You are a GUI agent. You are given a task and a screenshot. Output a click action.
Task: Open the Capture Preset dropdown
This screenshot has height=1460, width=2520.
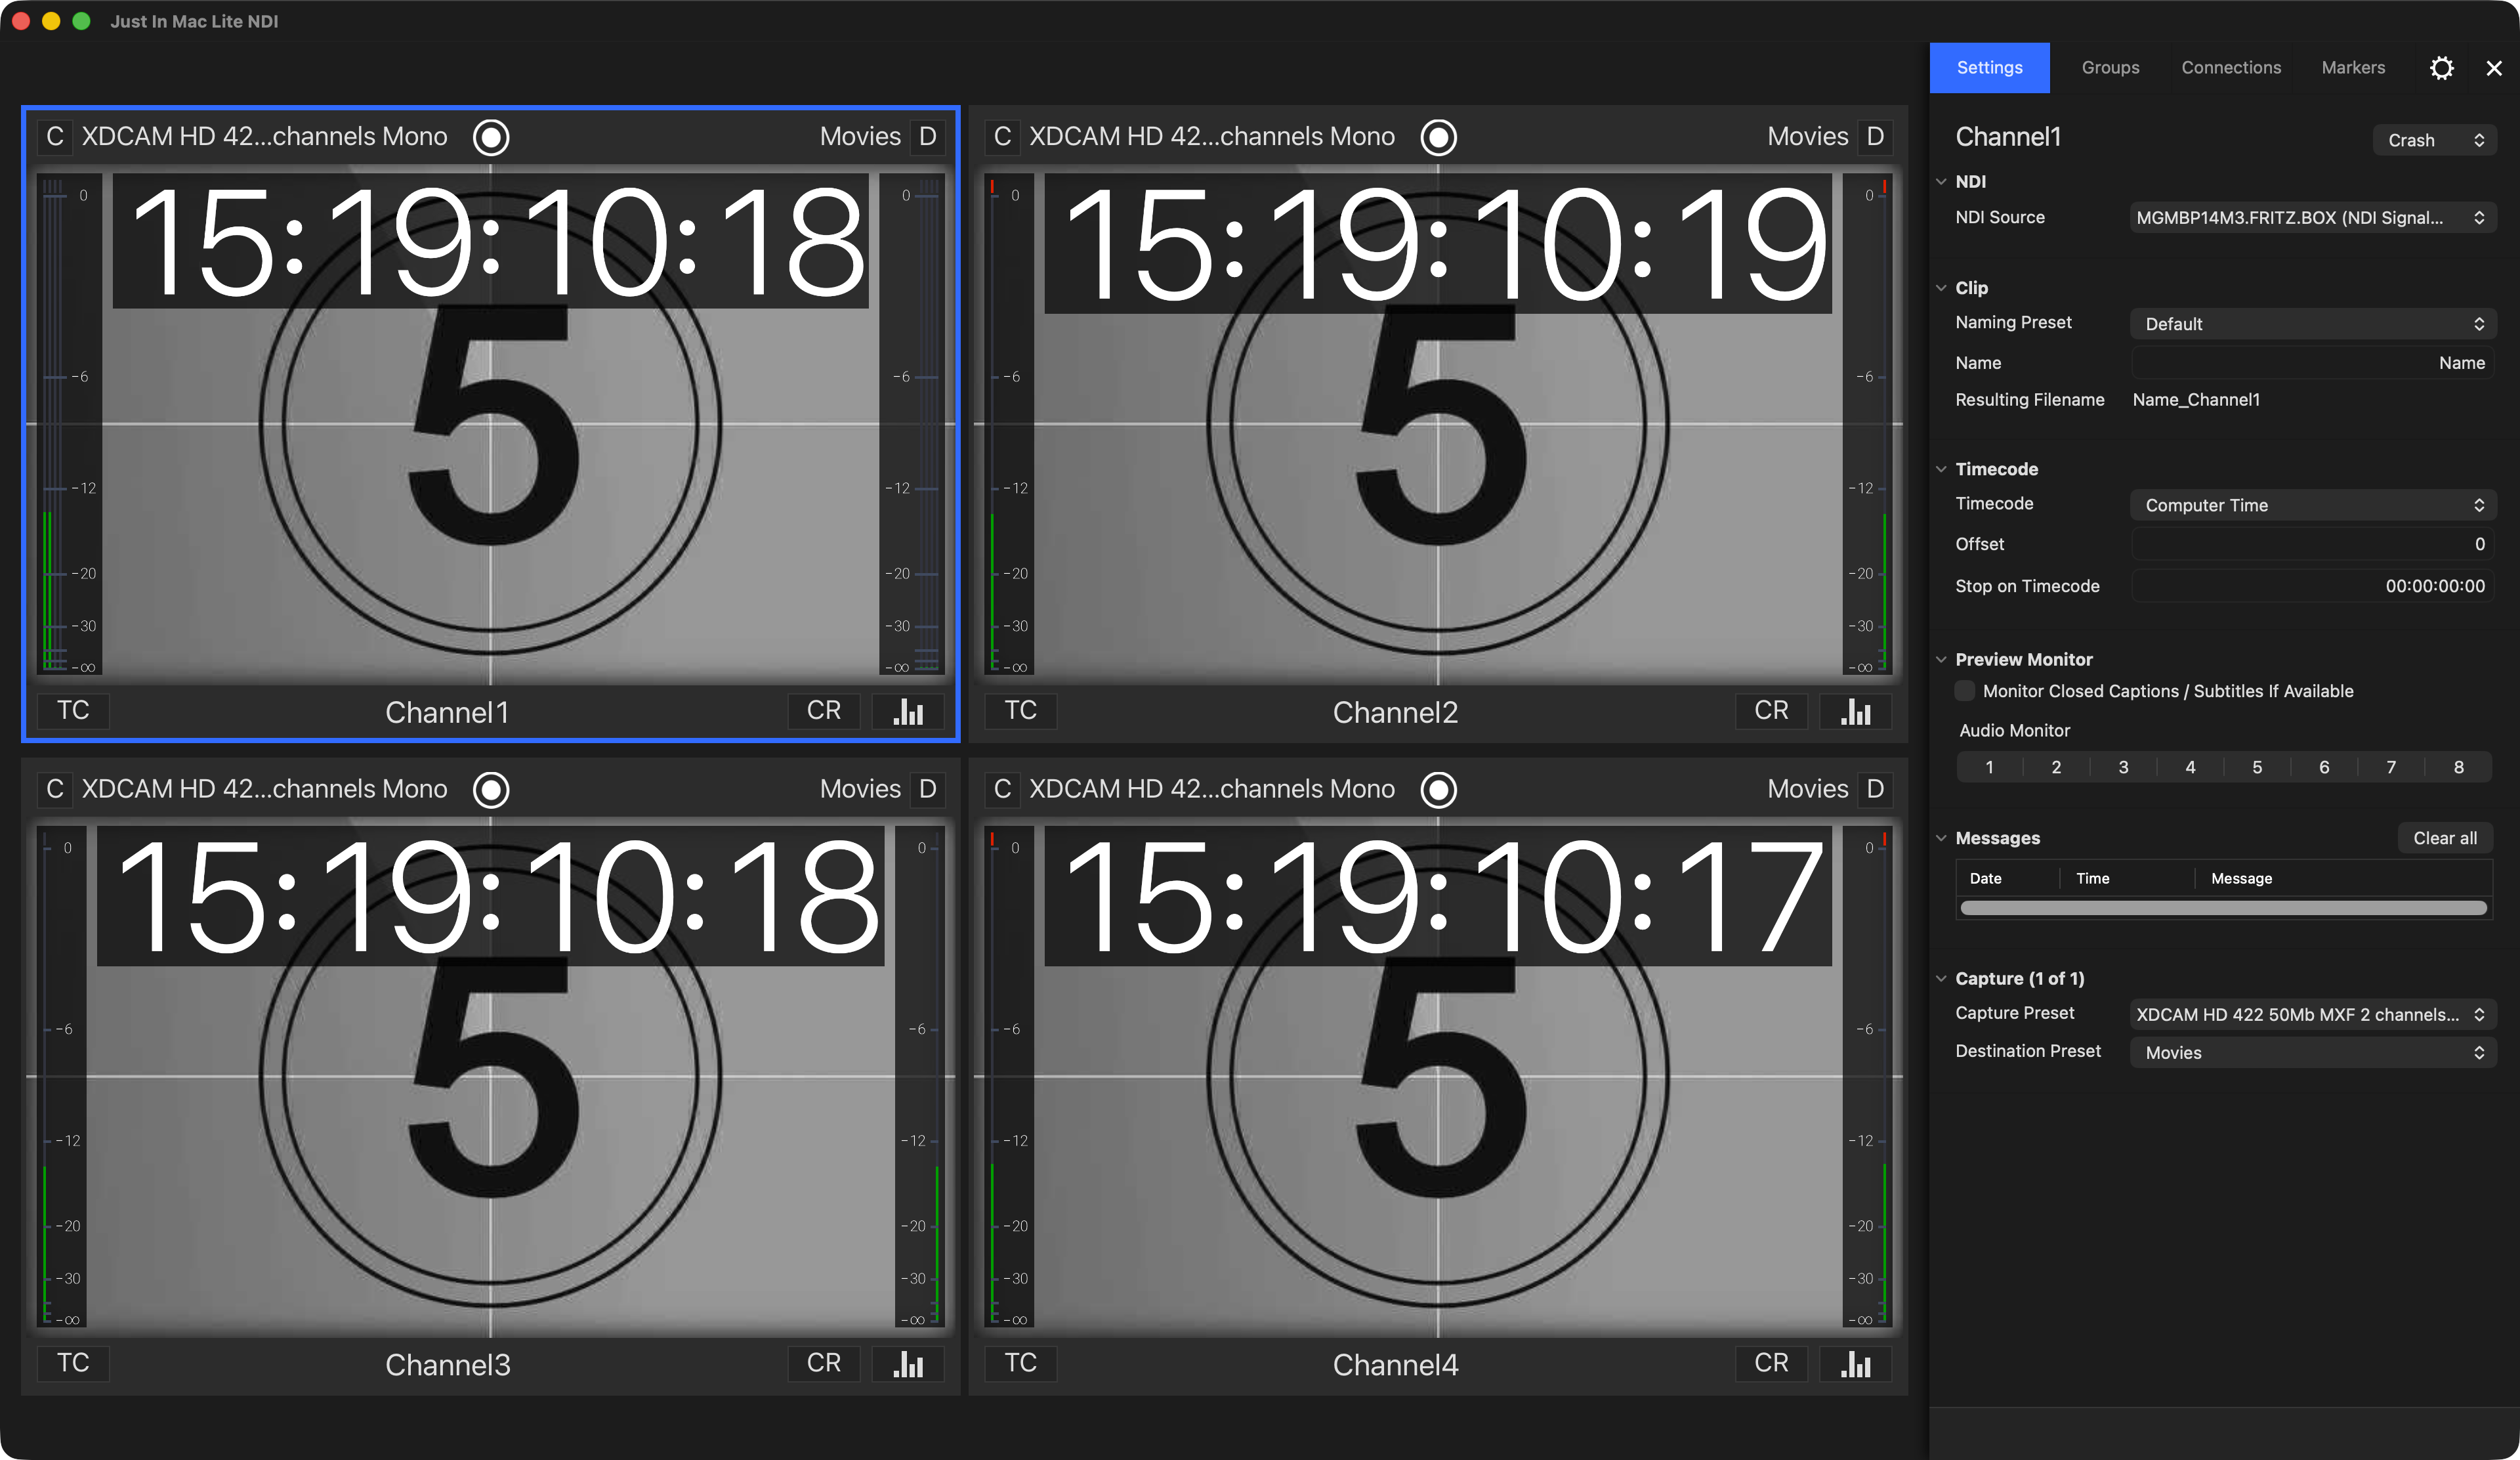[2312, 1014]
